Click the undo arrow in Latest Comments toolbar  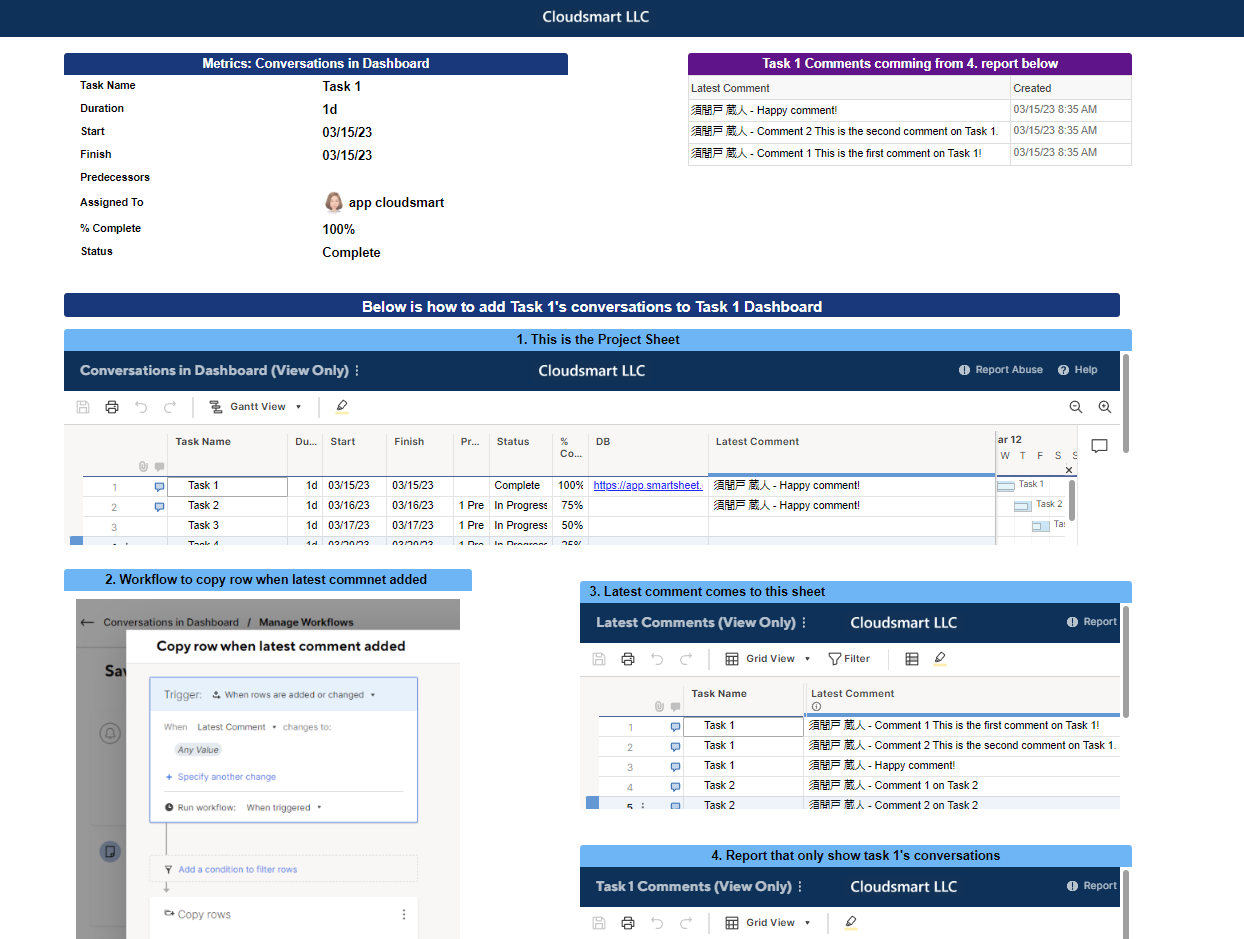656,658
